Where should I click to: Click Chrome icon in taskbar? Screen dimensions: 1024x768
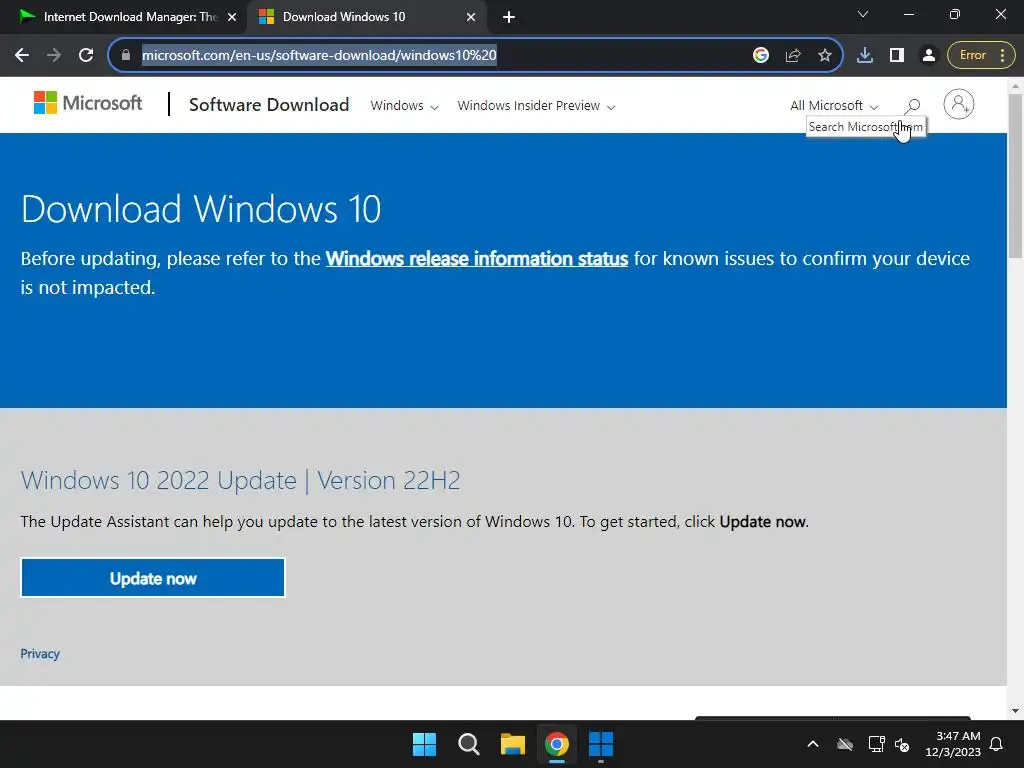tap(556, 744)
